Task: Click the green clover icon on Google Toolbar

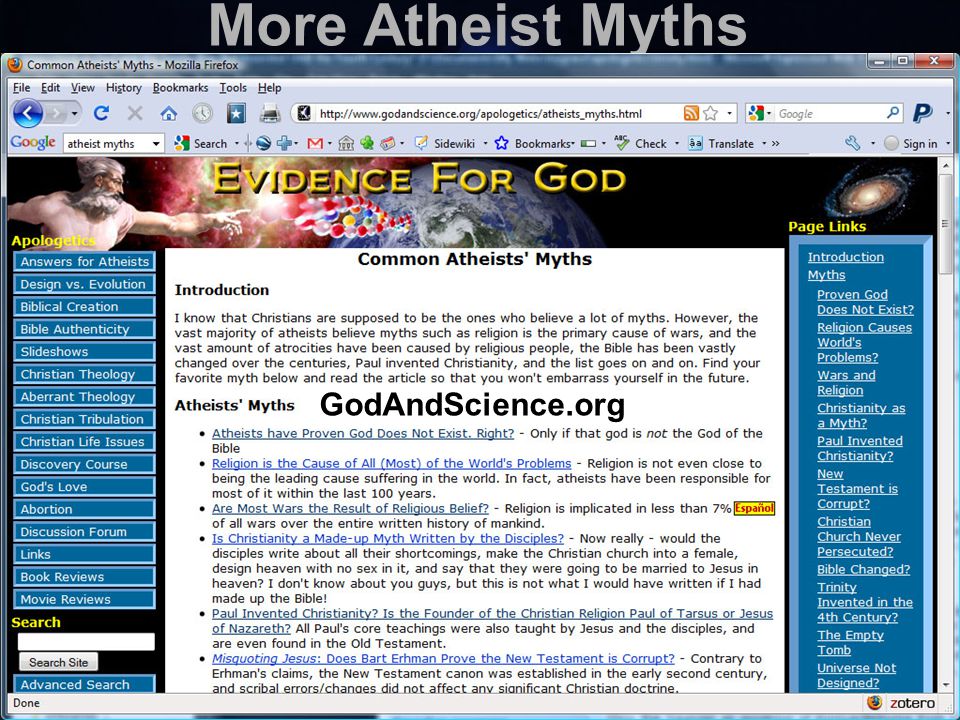Action: [367, 143]
